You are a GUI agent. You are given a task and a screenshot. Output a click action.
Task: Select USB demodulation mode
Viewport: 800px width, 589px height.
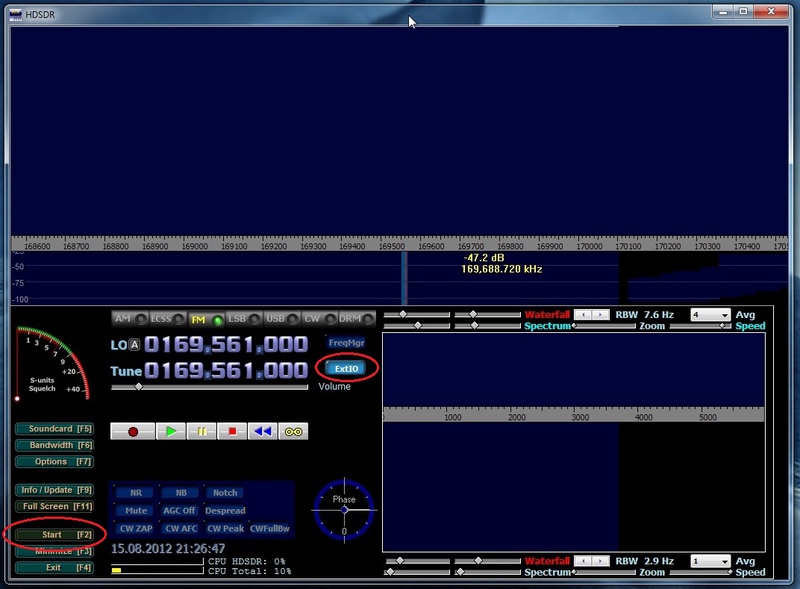click(x=282, y=319)
